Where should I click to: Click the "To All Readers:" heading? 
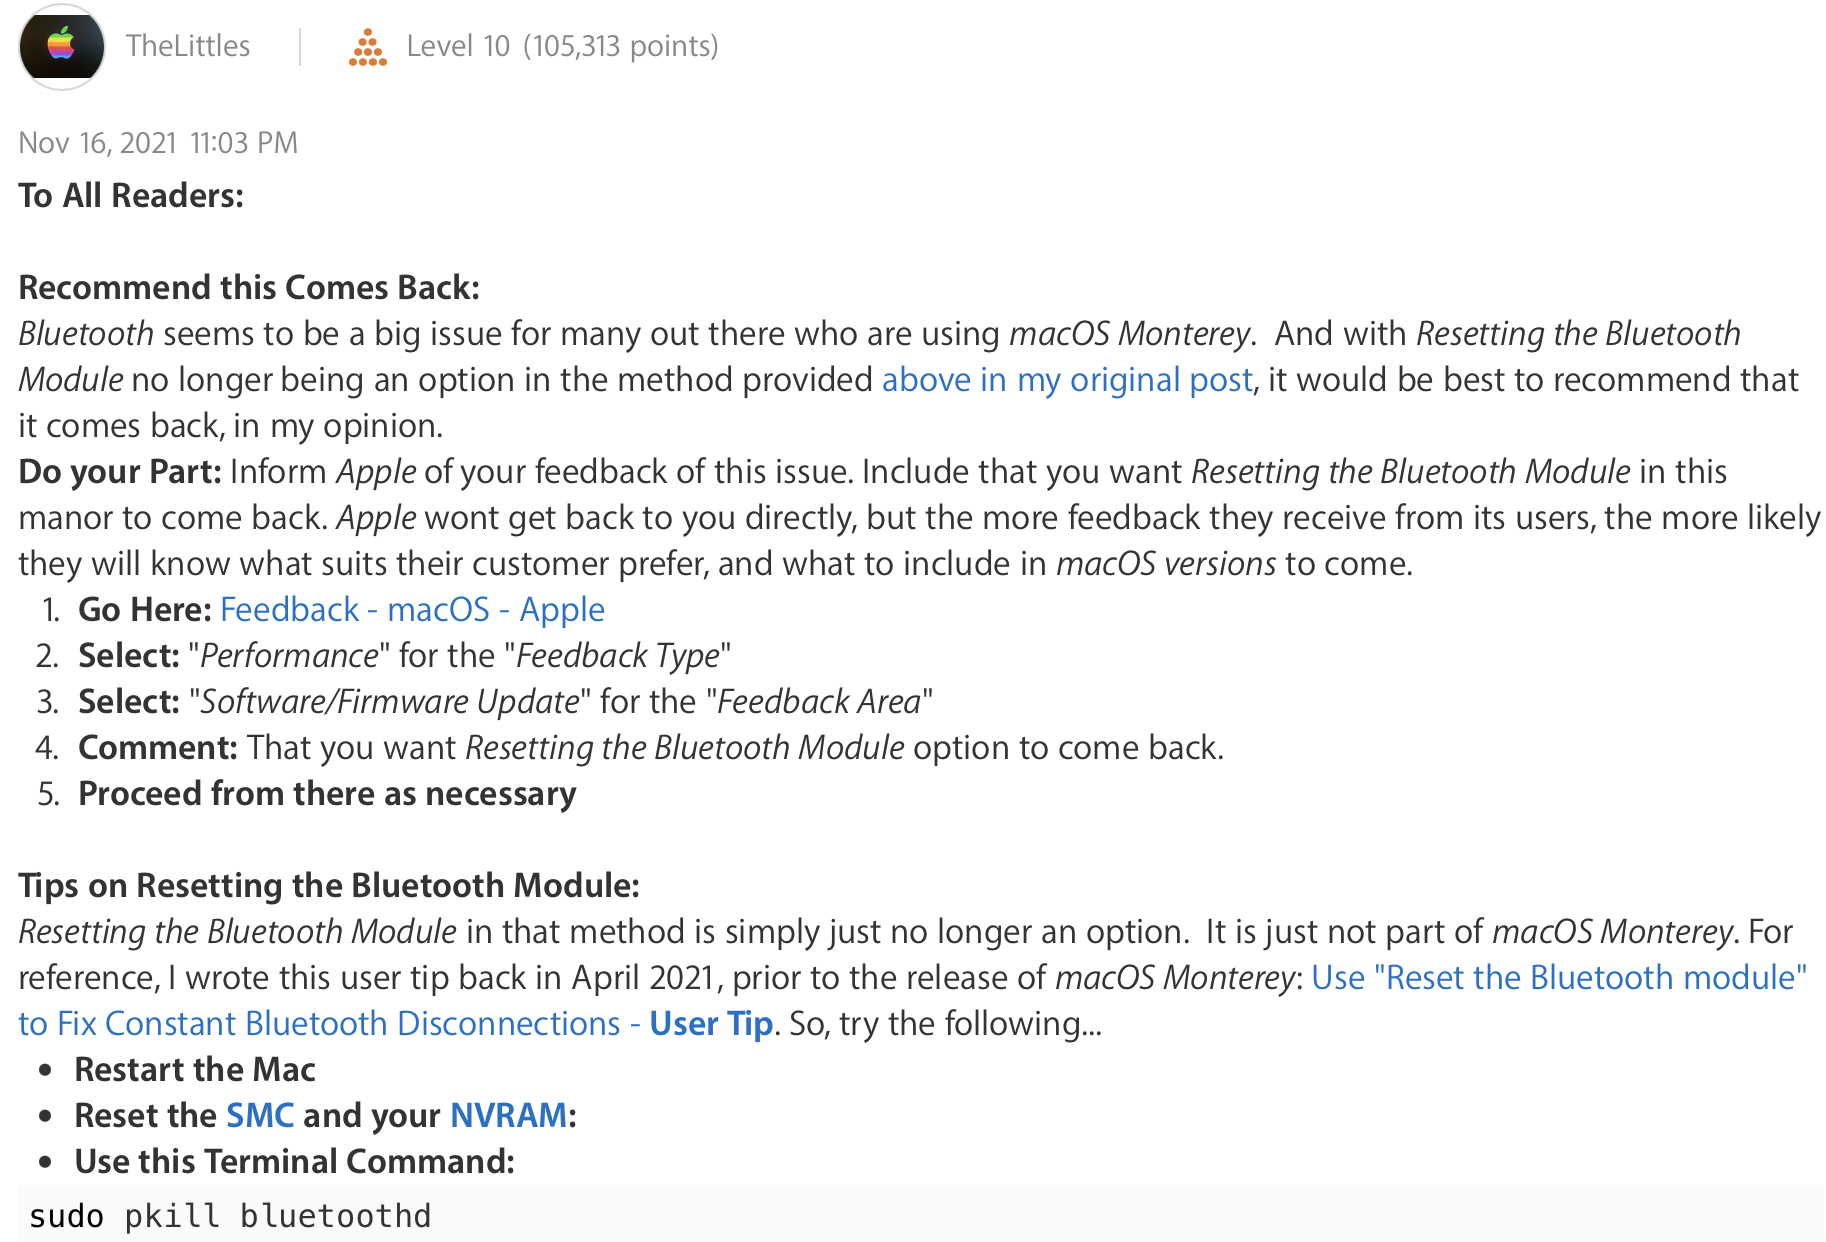tap(131, 196)
